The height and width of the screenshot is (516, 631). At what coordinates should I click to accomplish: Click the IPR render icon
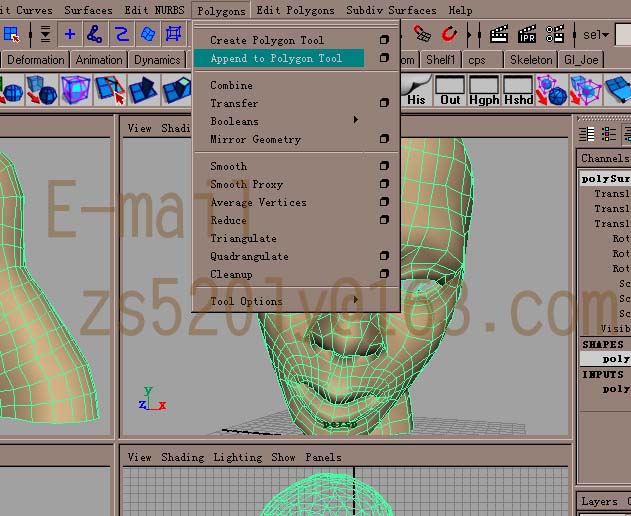[x=527, y=34]
